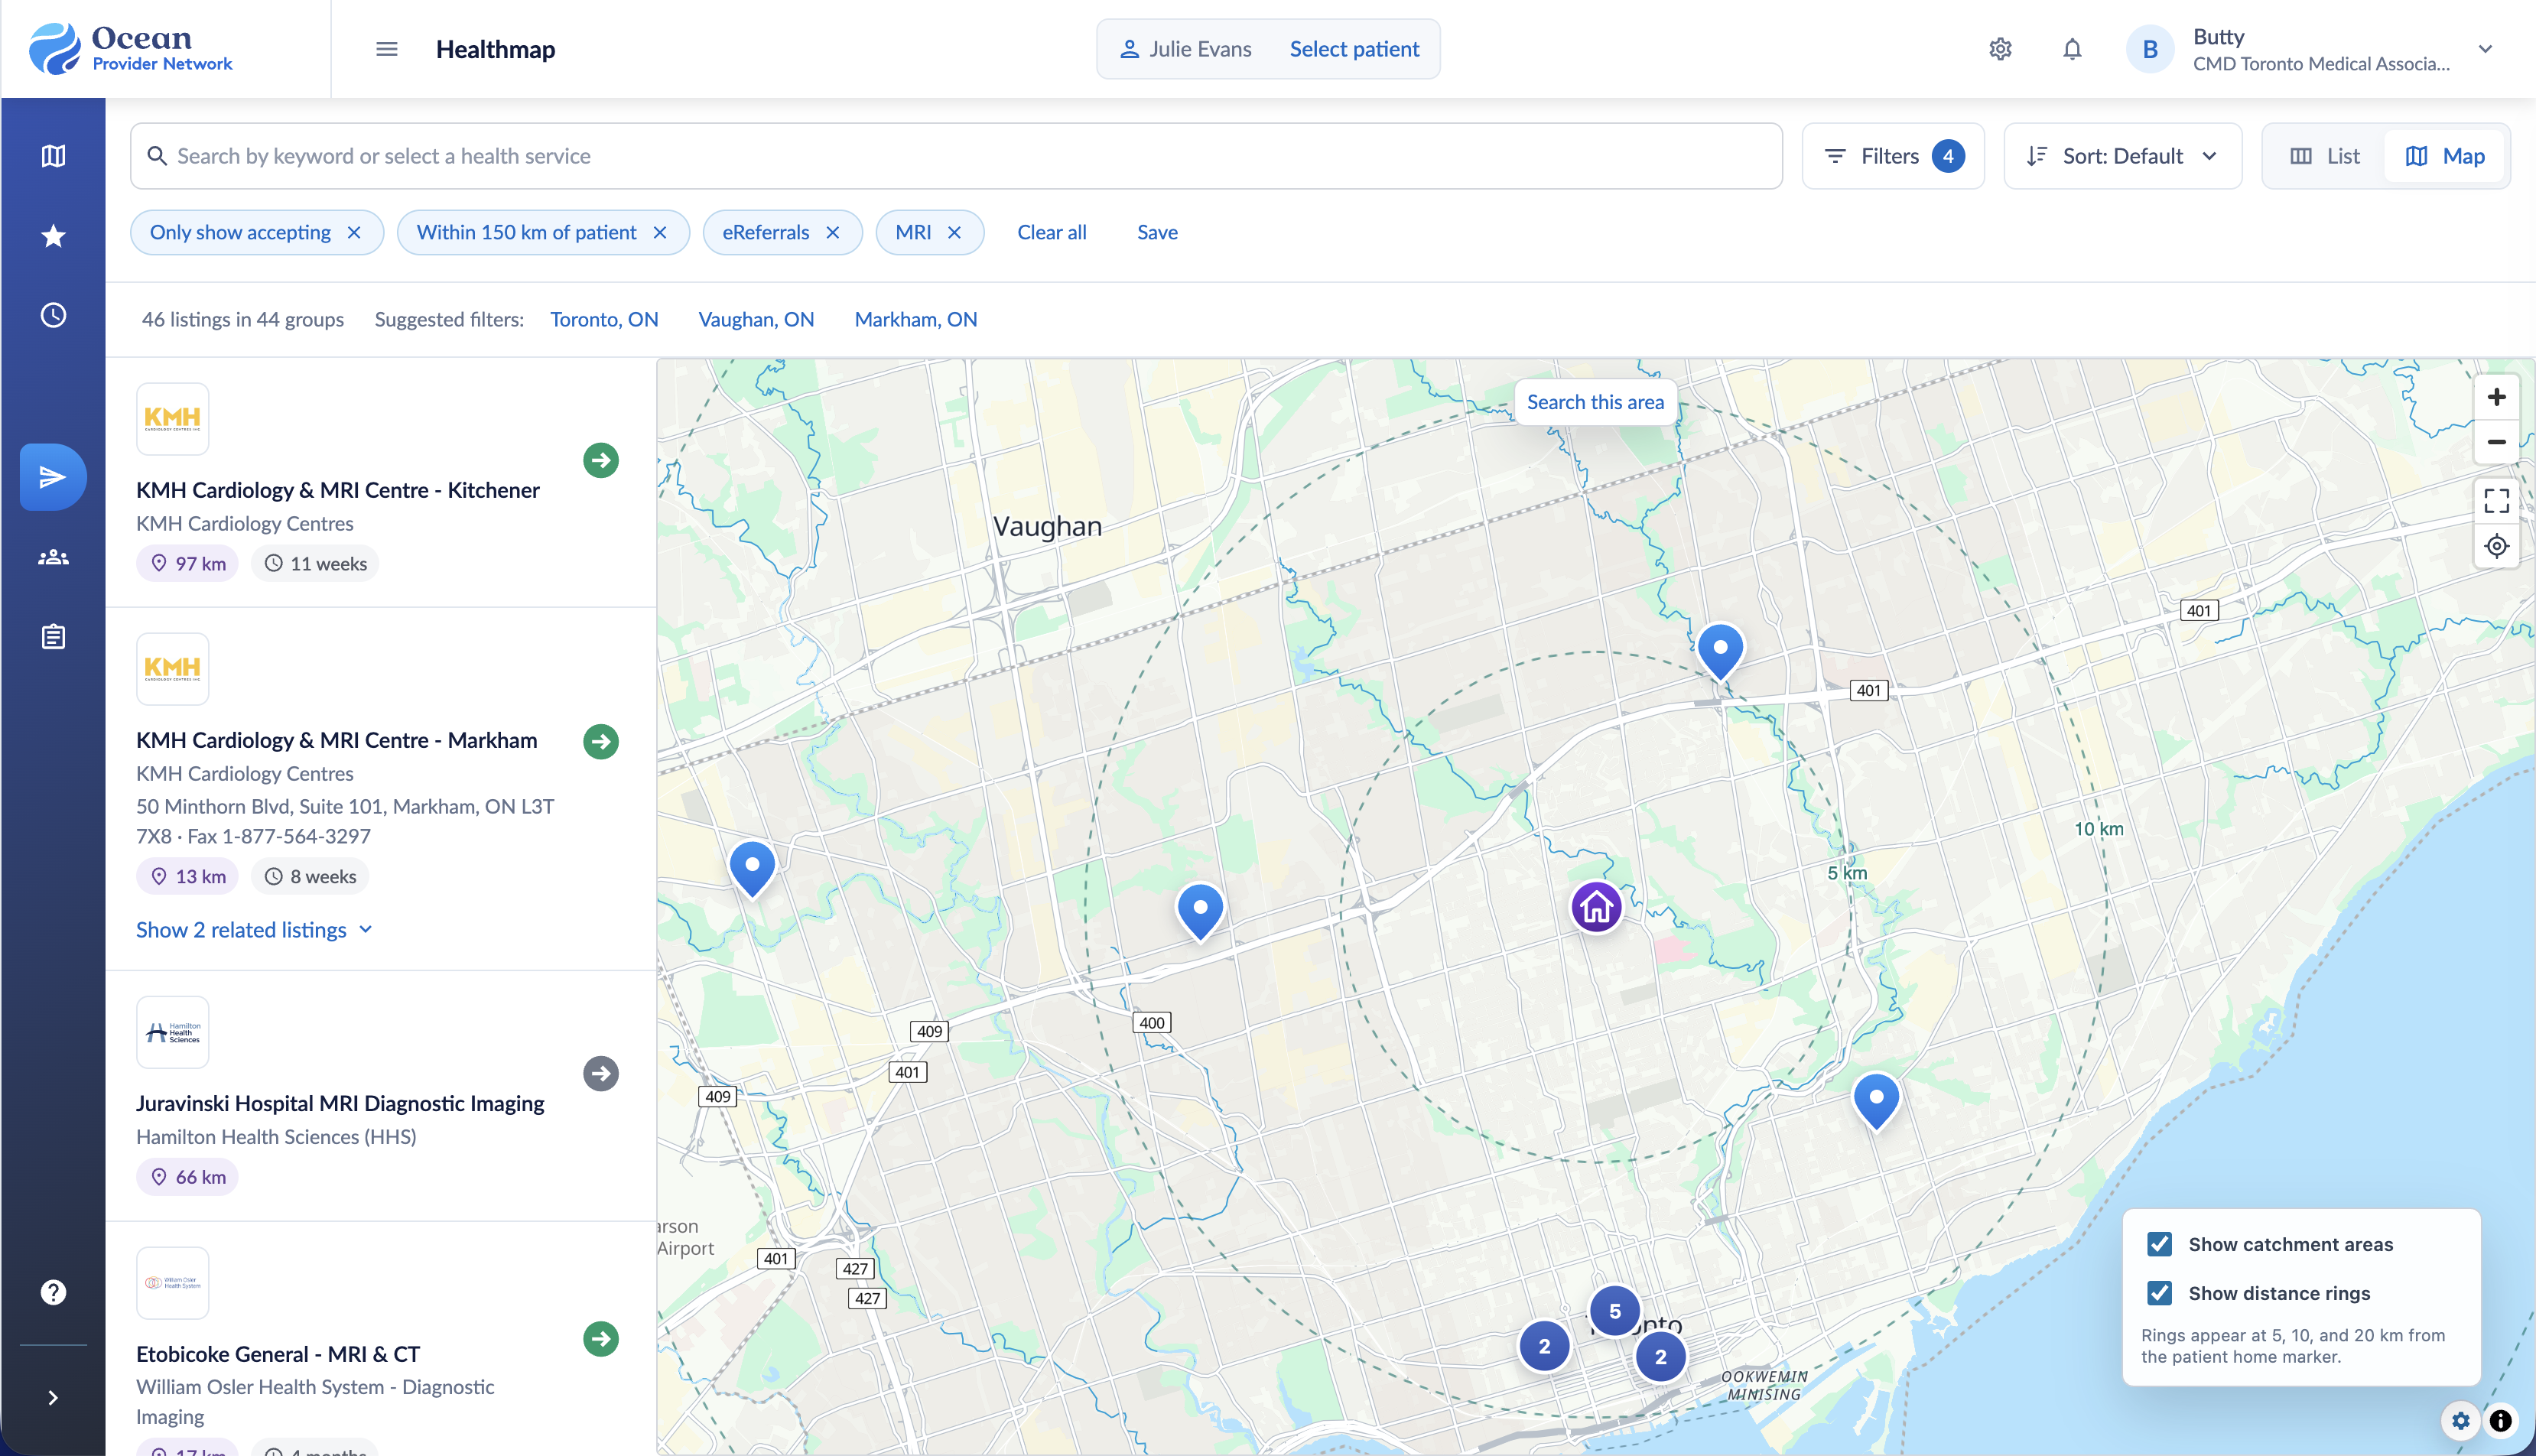Remove the MRI filter chip
Image resolution: width=2536 pixels, height=1456 pixels.
pos(954,232)
